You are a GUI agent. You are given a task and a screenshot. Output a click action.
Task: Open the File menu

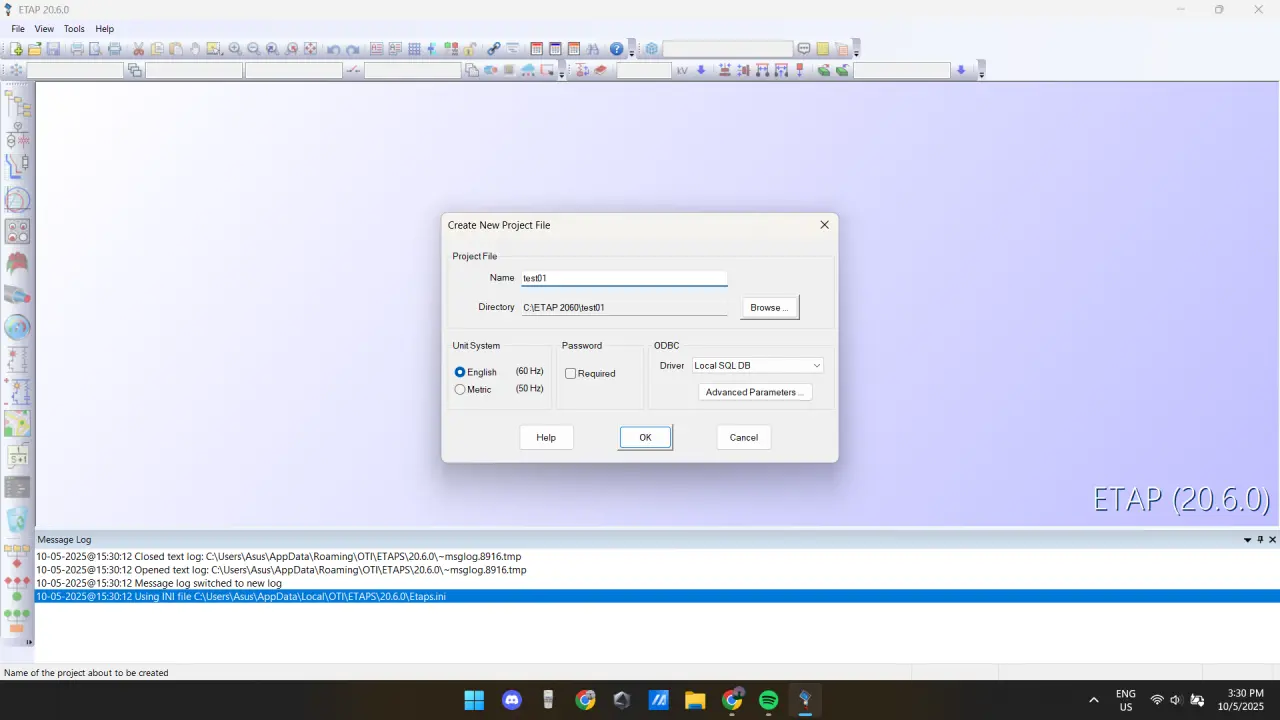[x=18, y=29]
